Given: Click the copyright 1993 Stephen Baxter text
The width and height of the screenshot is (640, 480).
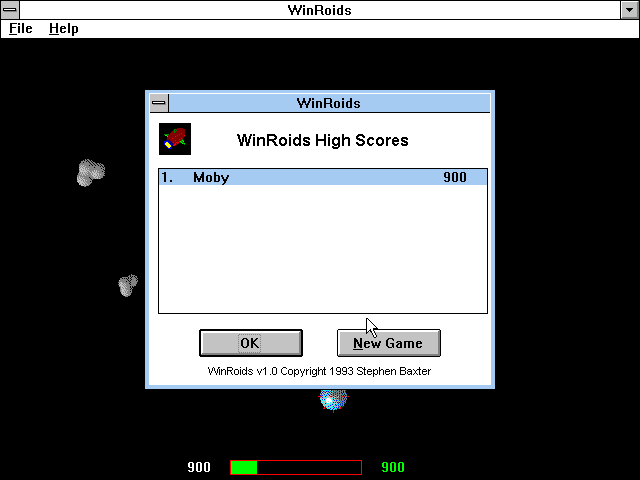Looking at the screenshot, I should point(319,371).
